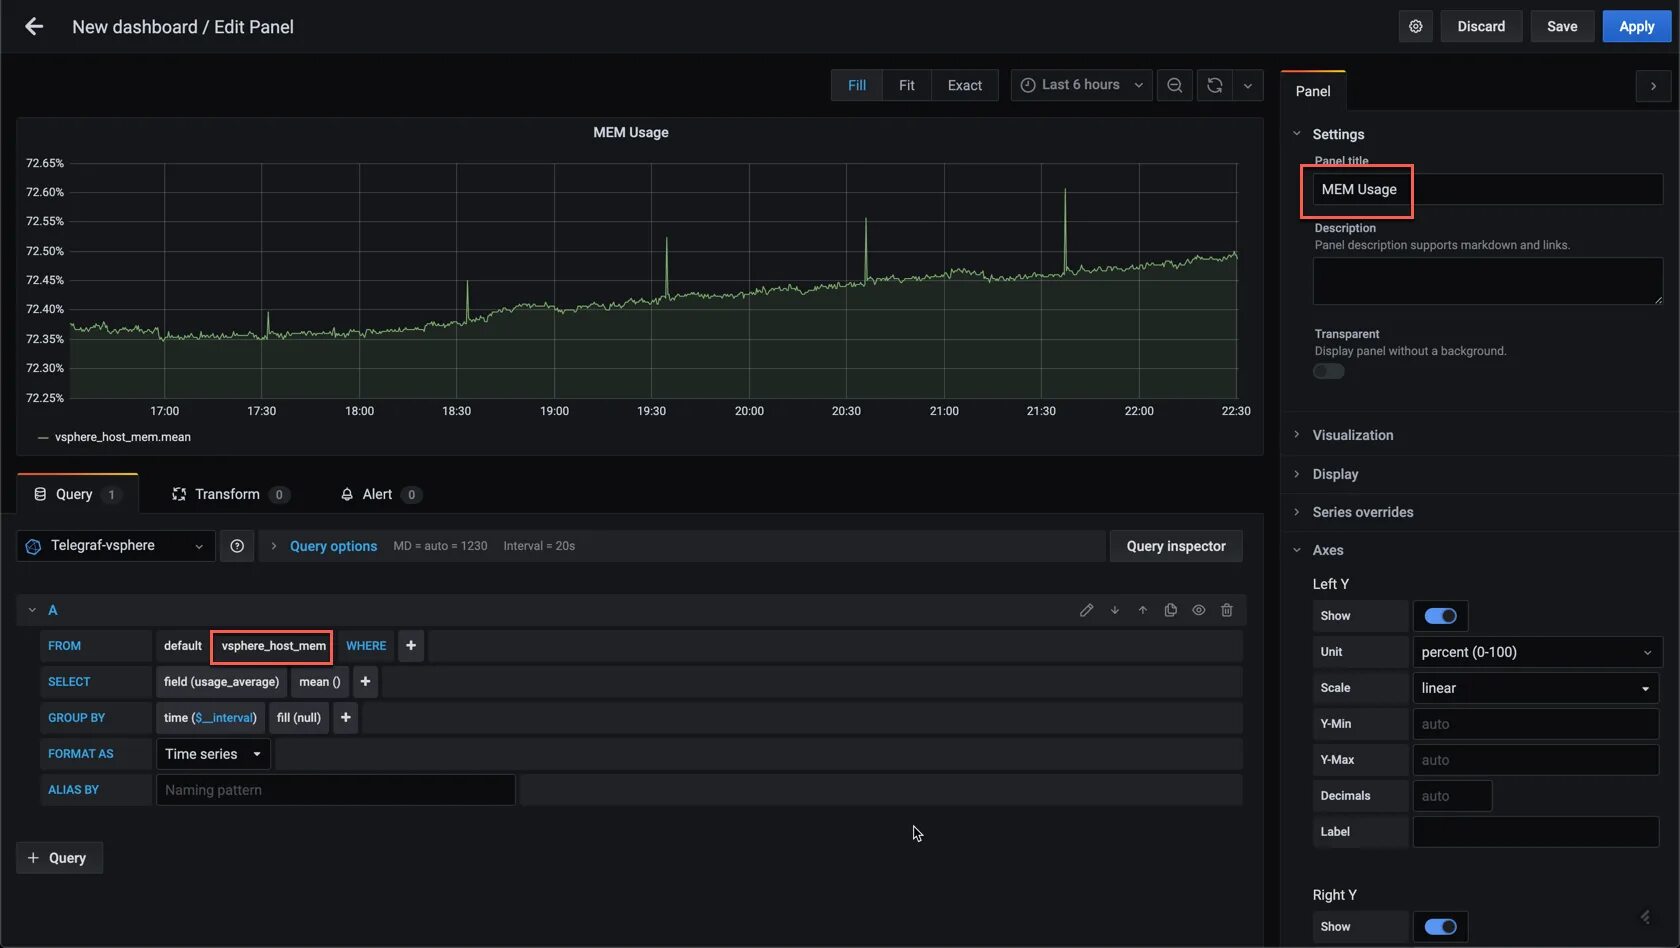Zoom out the time range

point(1174,85)
